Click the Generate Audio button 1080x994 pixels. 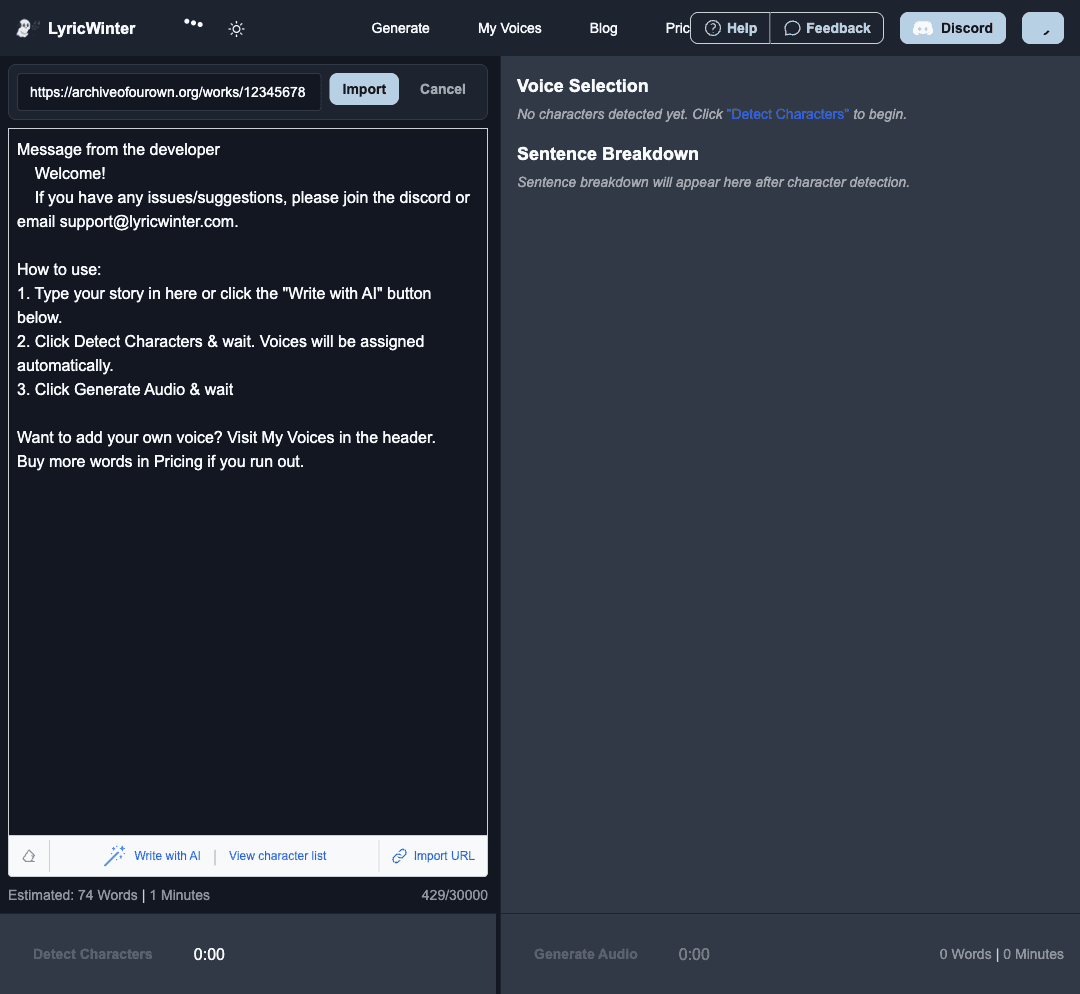[x=585, y=954]
